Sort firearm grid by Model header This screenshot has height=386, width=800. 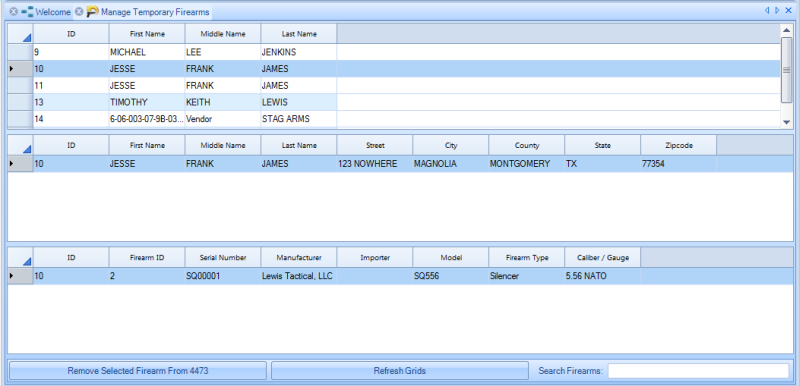[x=451, y=258]
